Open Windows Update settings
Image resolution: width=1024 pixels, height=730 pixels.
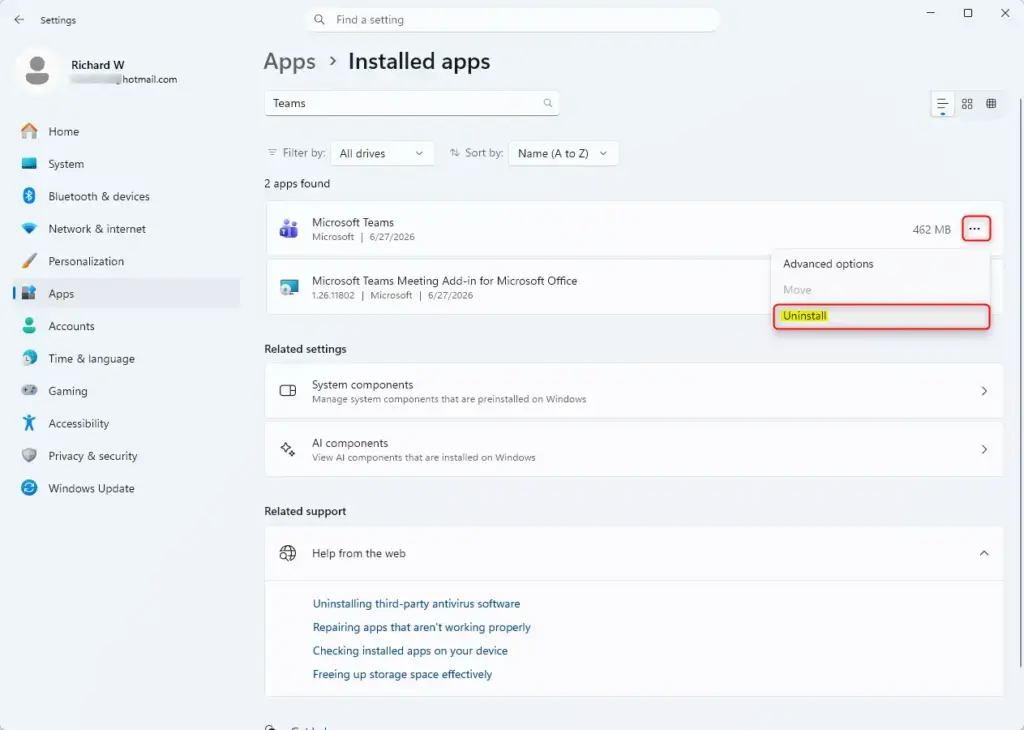coord(127,488)
